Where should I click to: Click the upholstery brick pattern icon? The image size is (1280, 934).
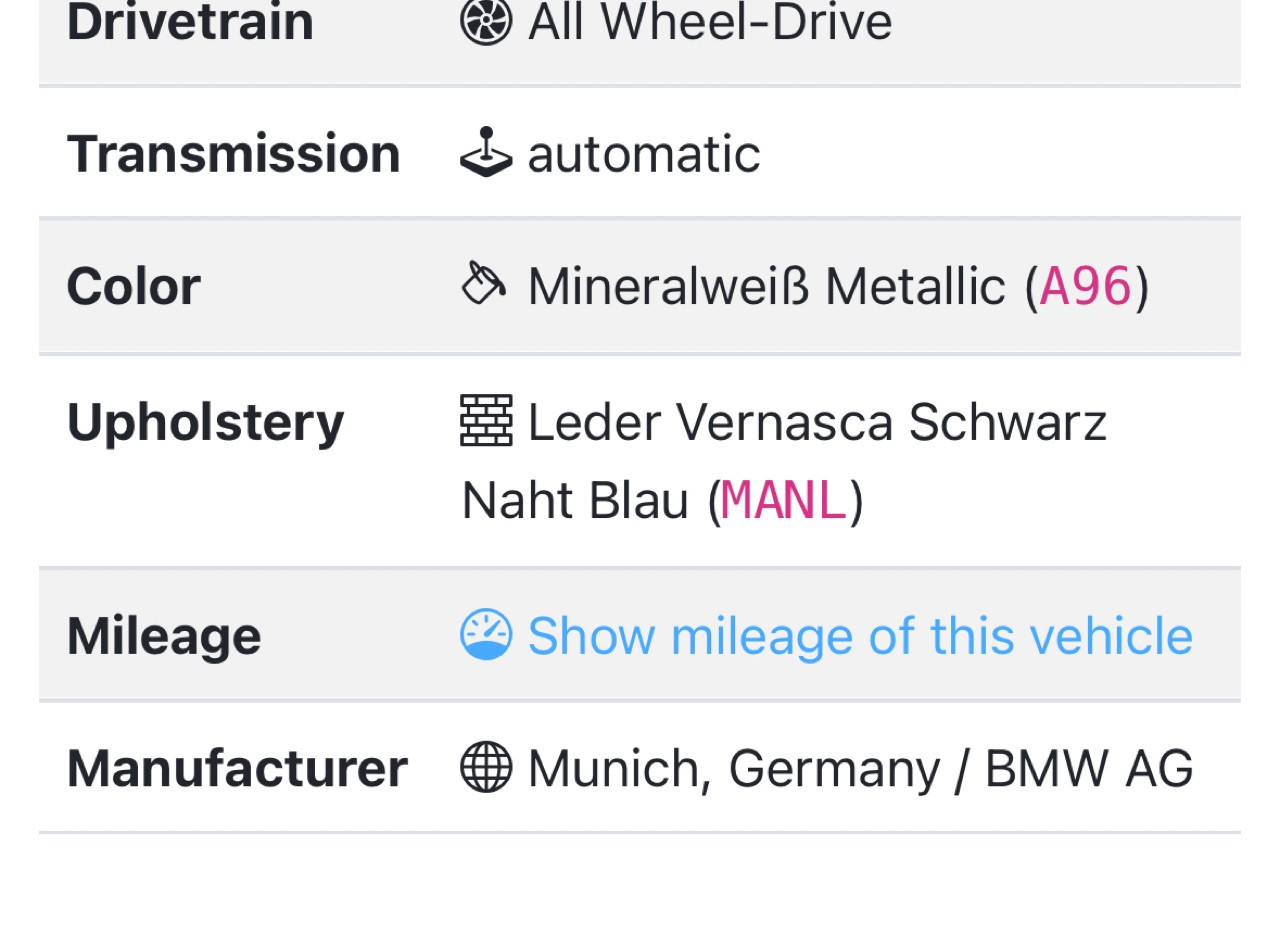point(486,420)
